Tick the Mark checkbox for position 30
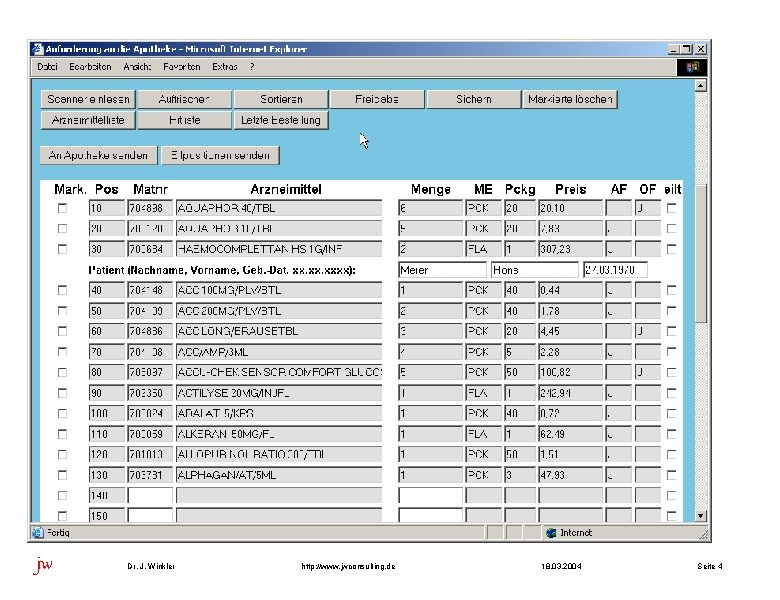 tap(62, 249)
